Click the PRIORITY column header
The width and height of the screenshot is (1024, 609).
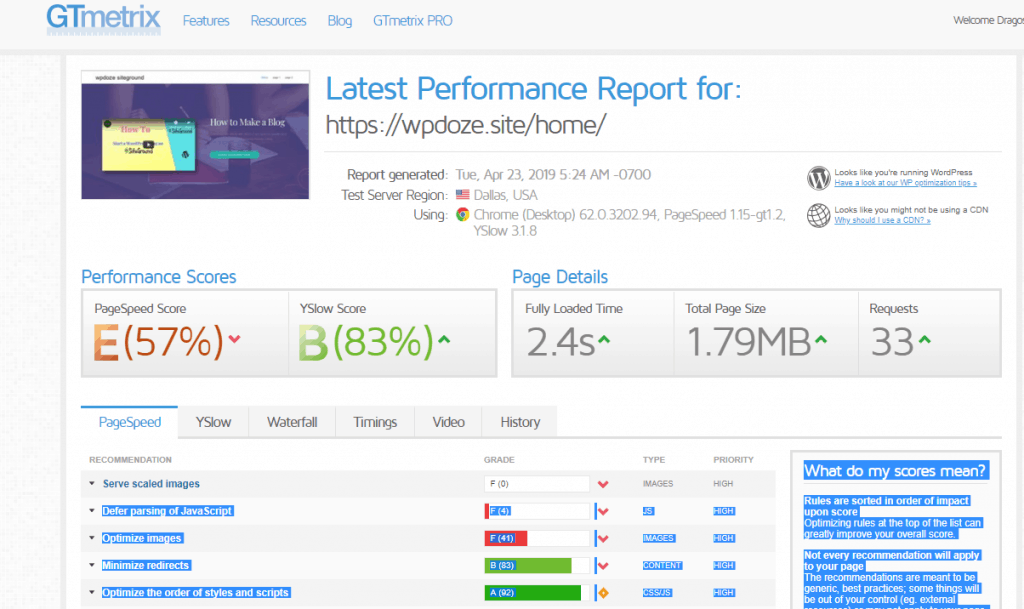733,460
